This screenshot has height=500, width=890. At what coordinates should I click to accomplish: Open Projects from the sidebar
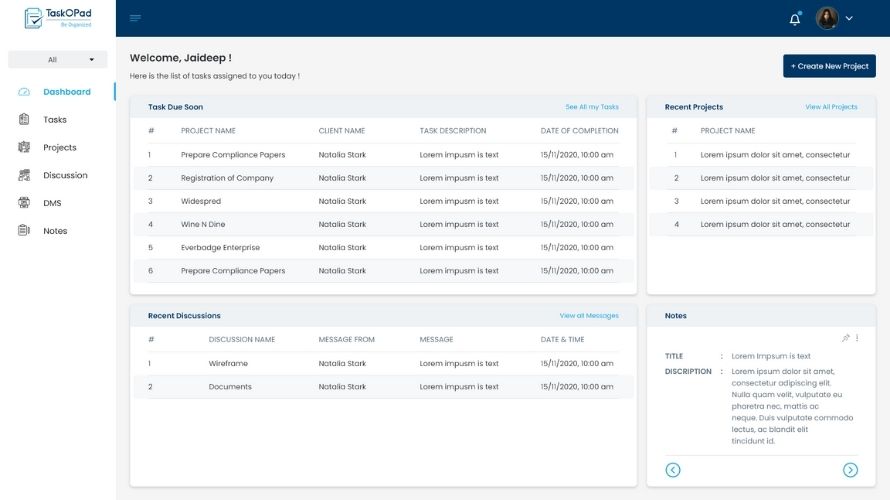pos(59,148)
